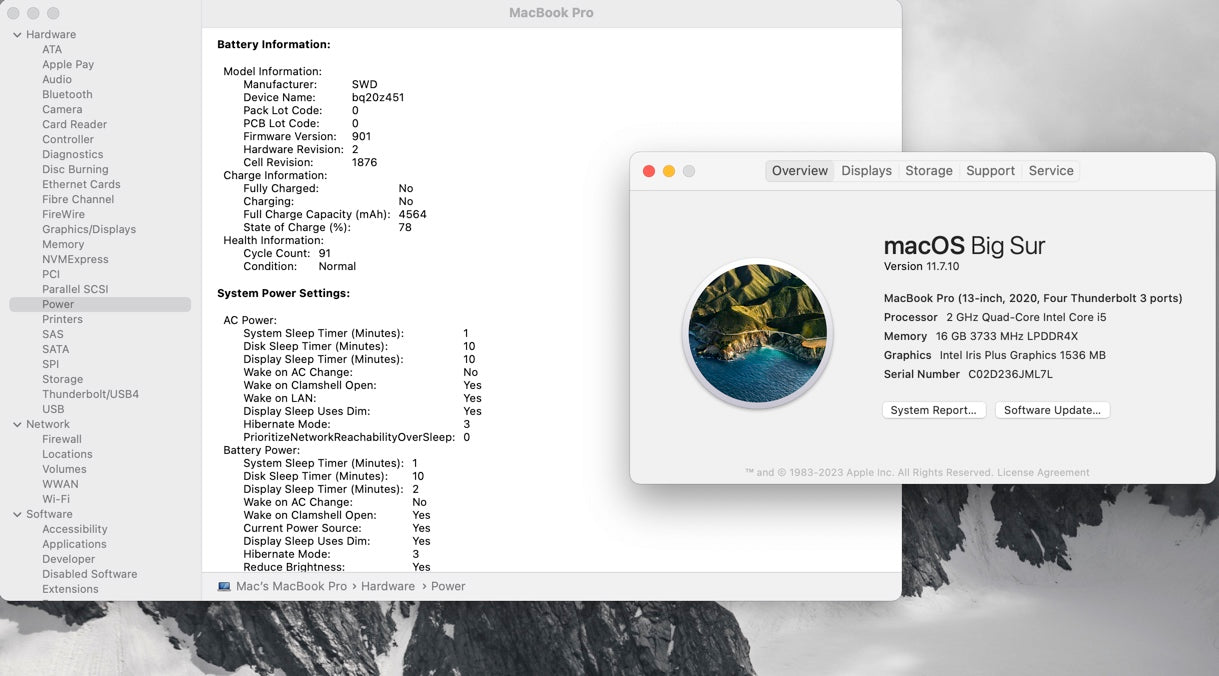Select the Support tab
Screen dimensions: 1219x676
990,171
